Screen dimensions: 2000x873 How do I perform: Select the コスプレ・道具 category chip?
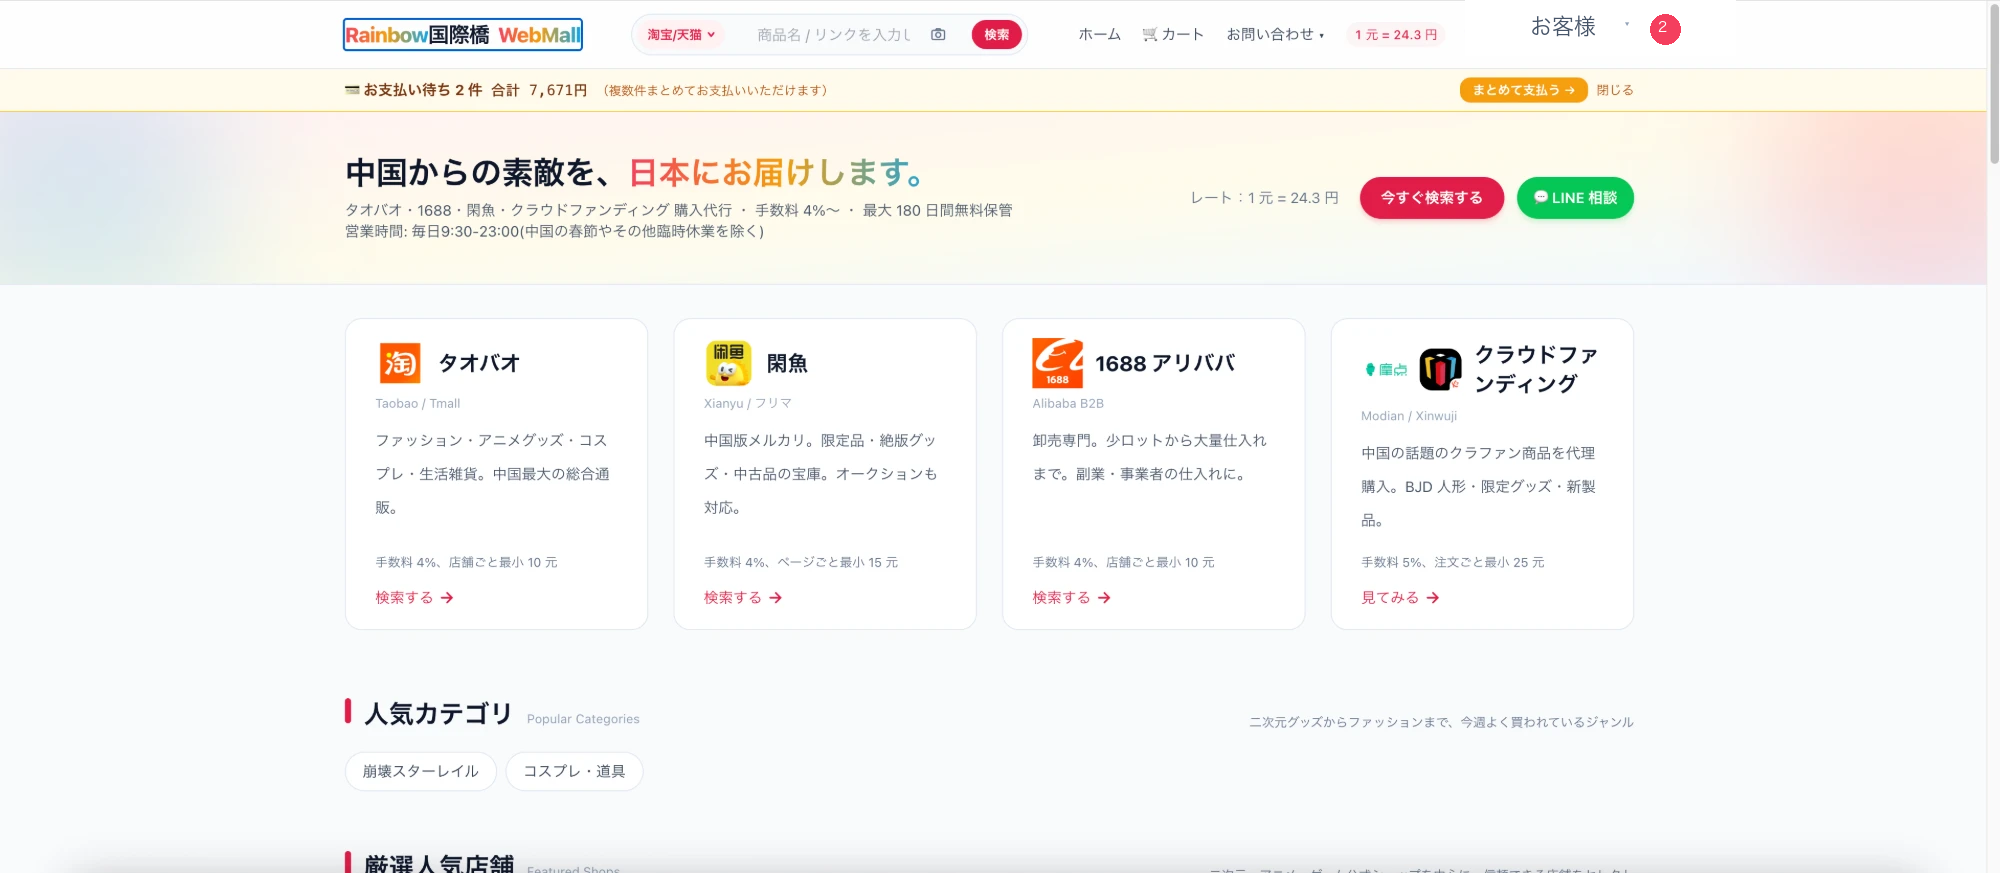[x=574, y=771]
